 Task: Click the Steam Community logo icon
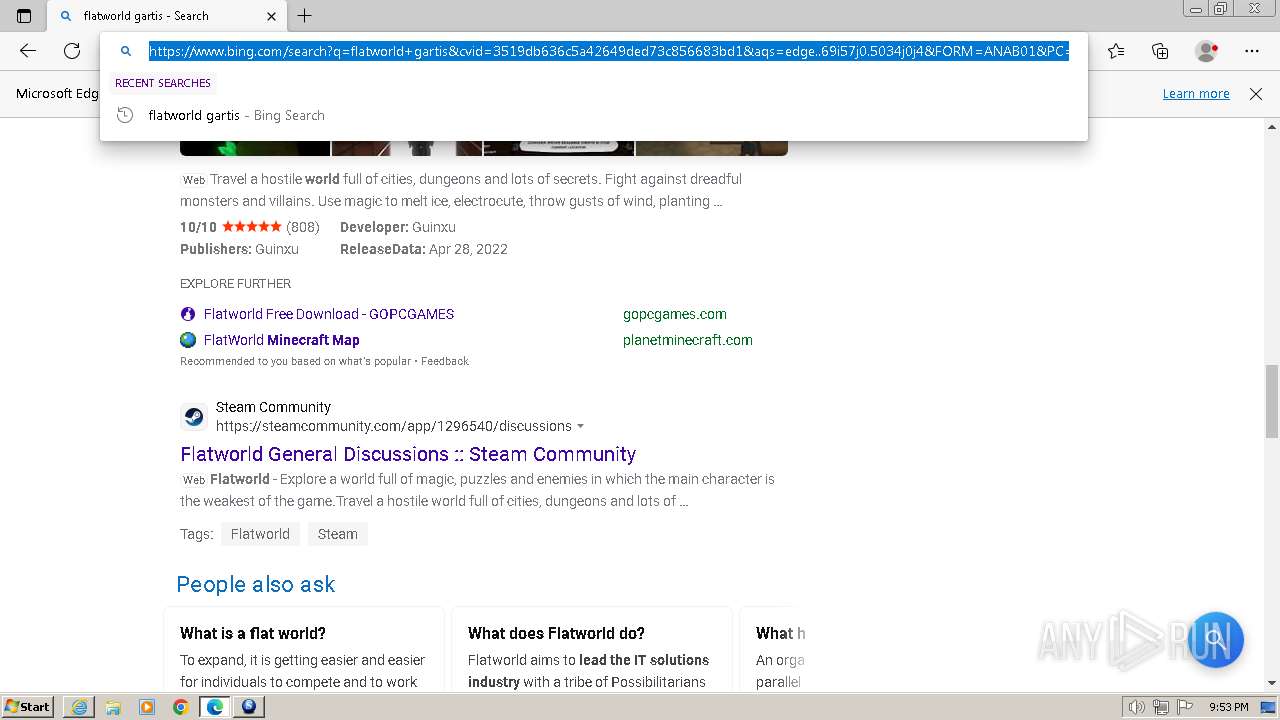194,416
